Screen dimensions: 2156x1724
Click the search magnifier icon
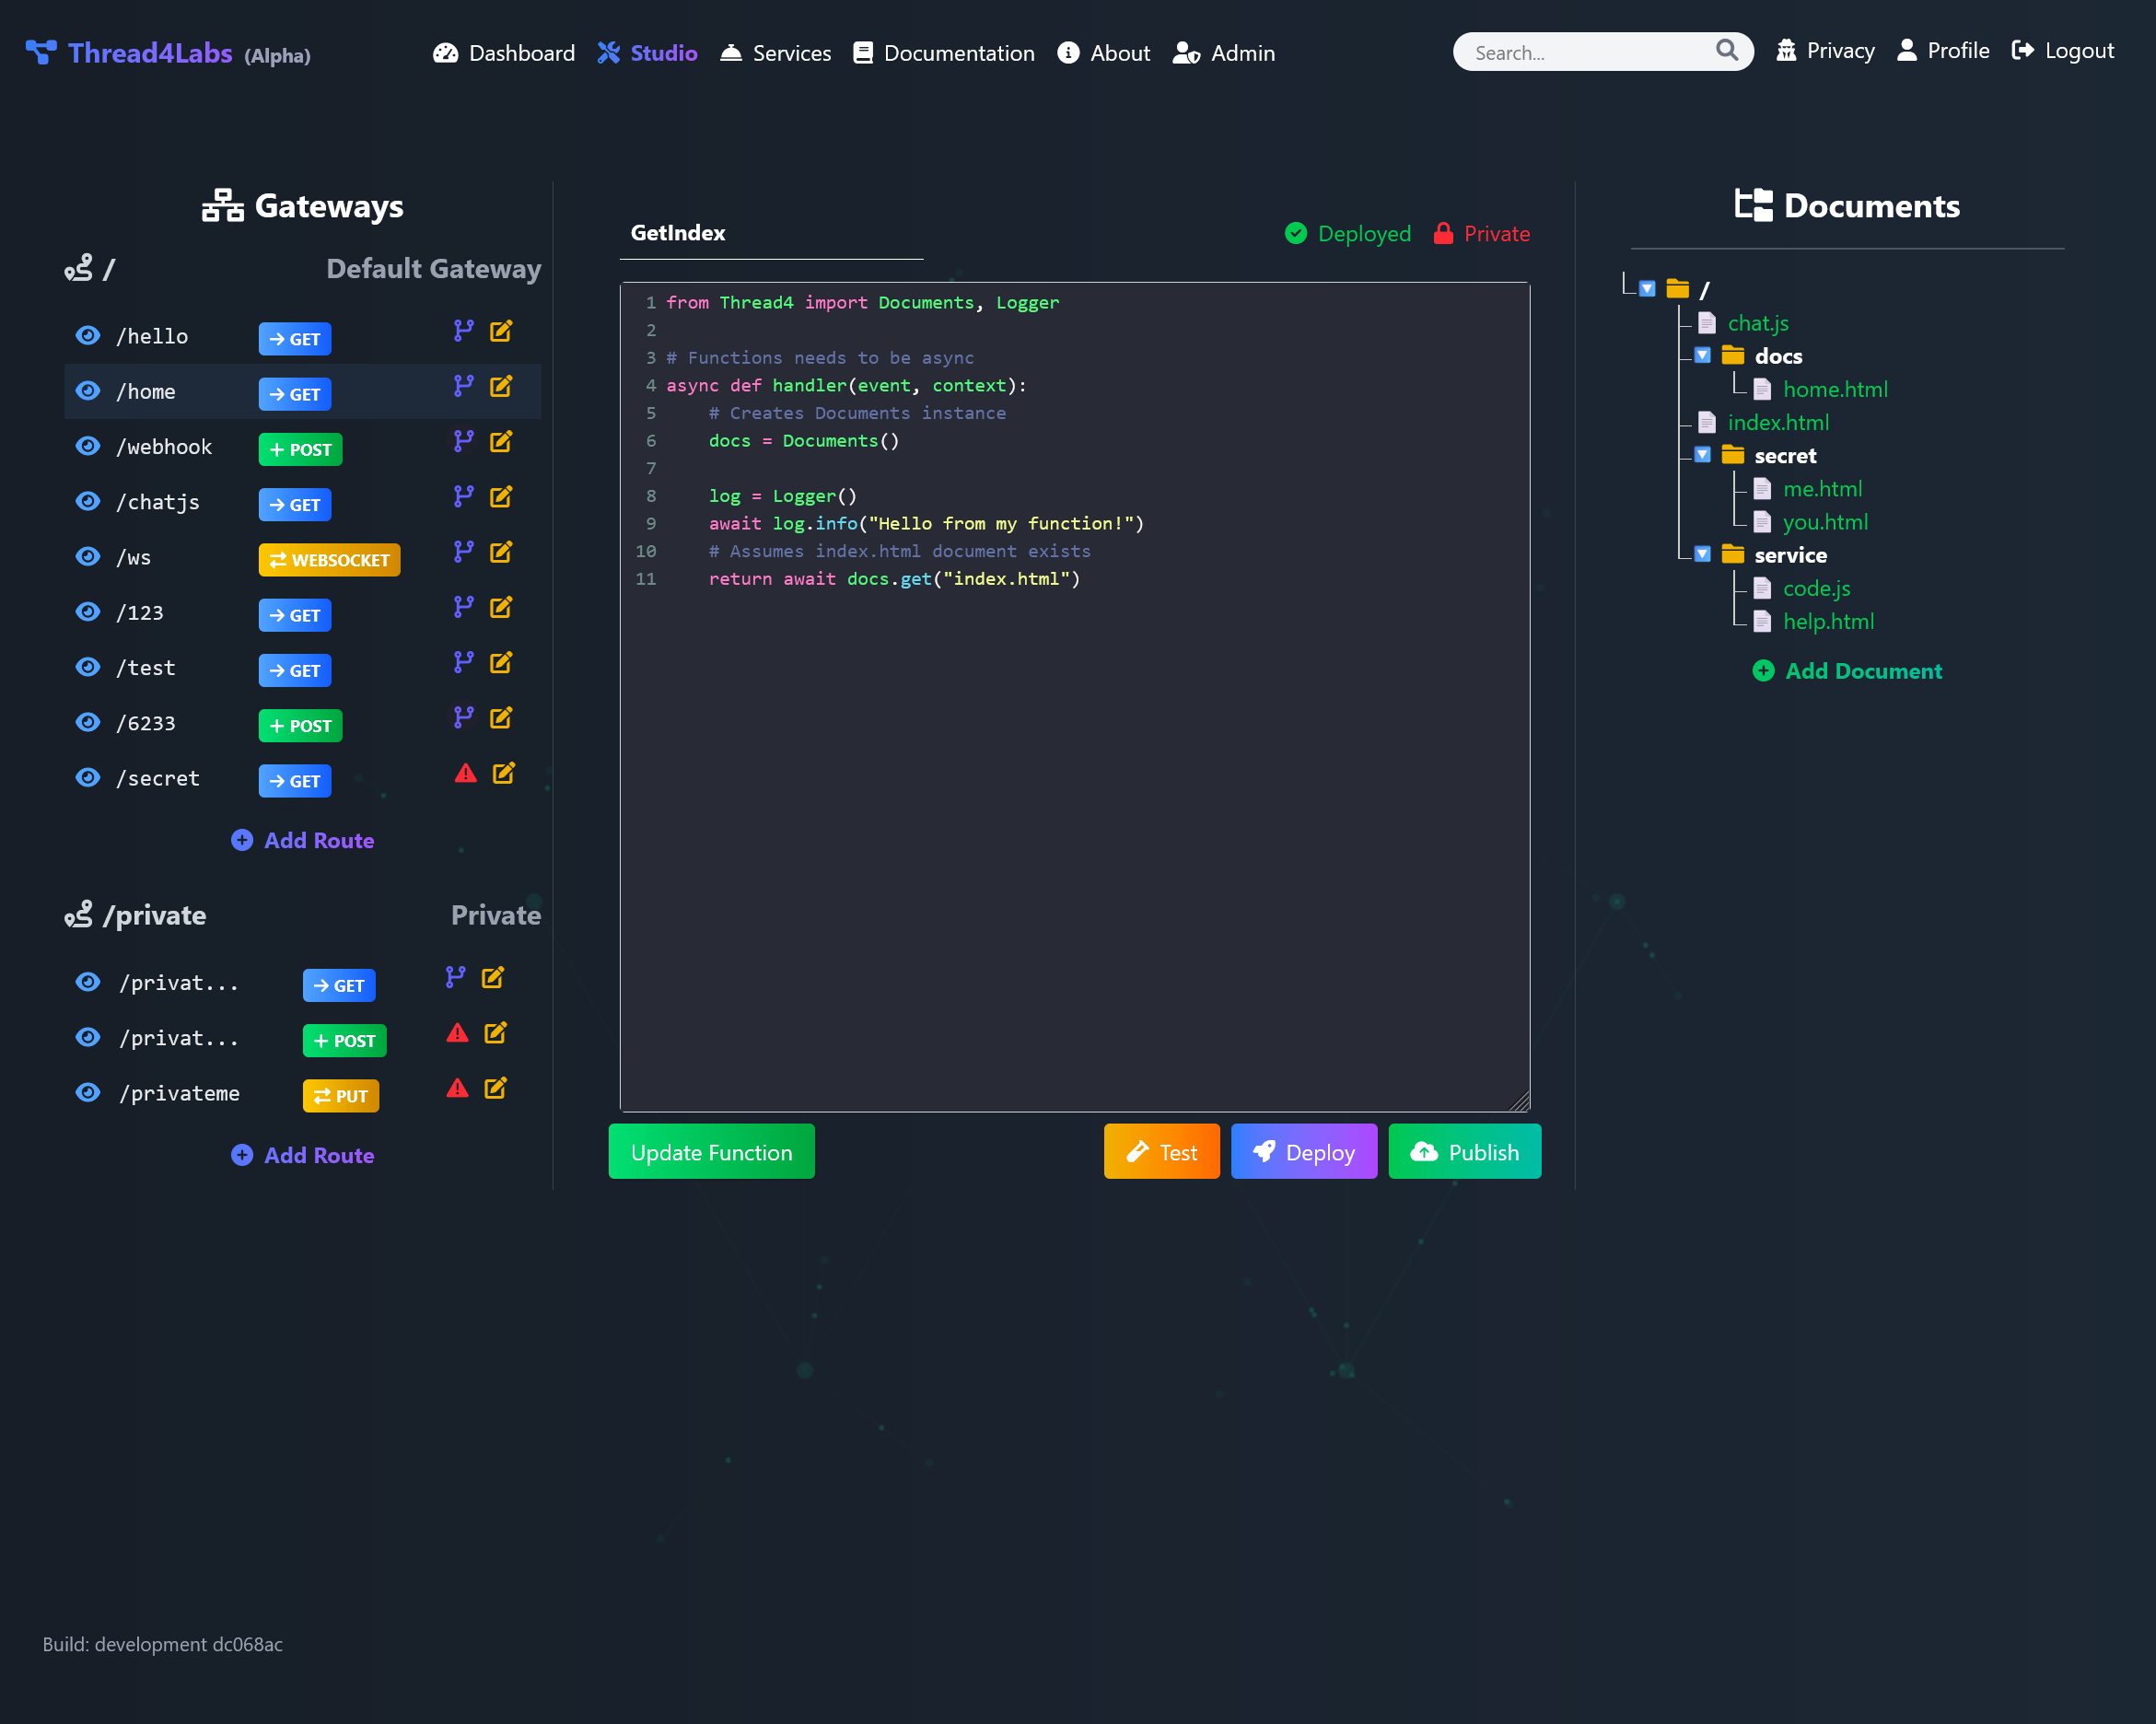click(x=1727, y=50)
